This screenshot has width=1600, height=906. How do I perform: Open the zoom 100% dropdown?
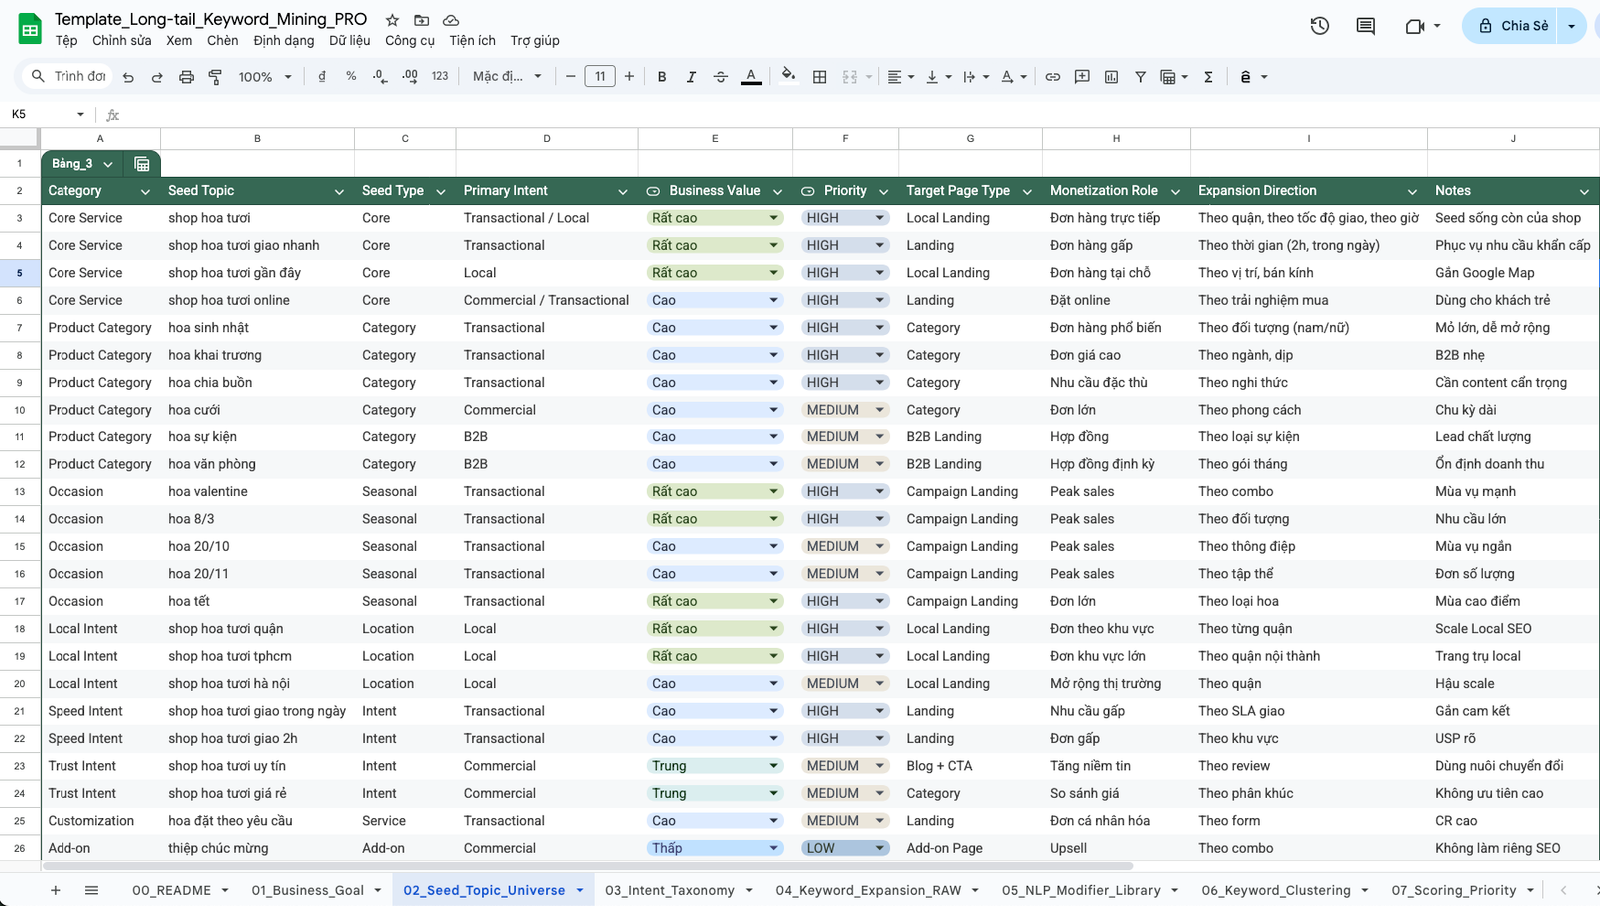point(265,77)
